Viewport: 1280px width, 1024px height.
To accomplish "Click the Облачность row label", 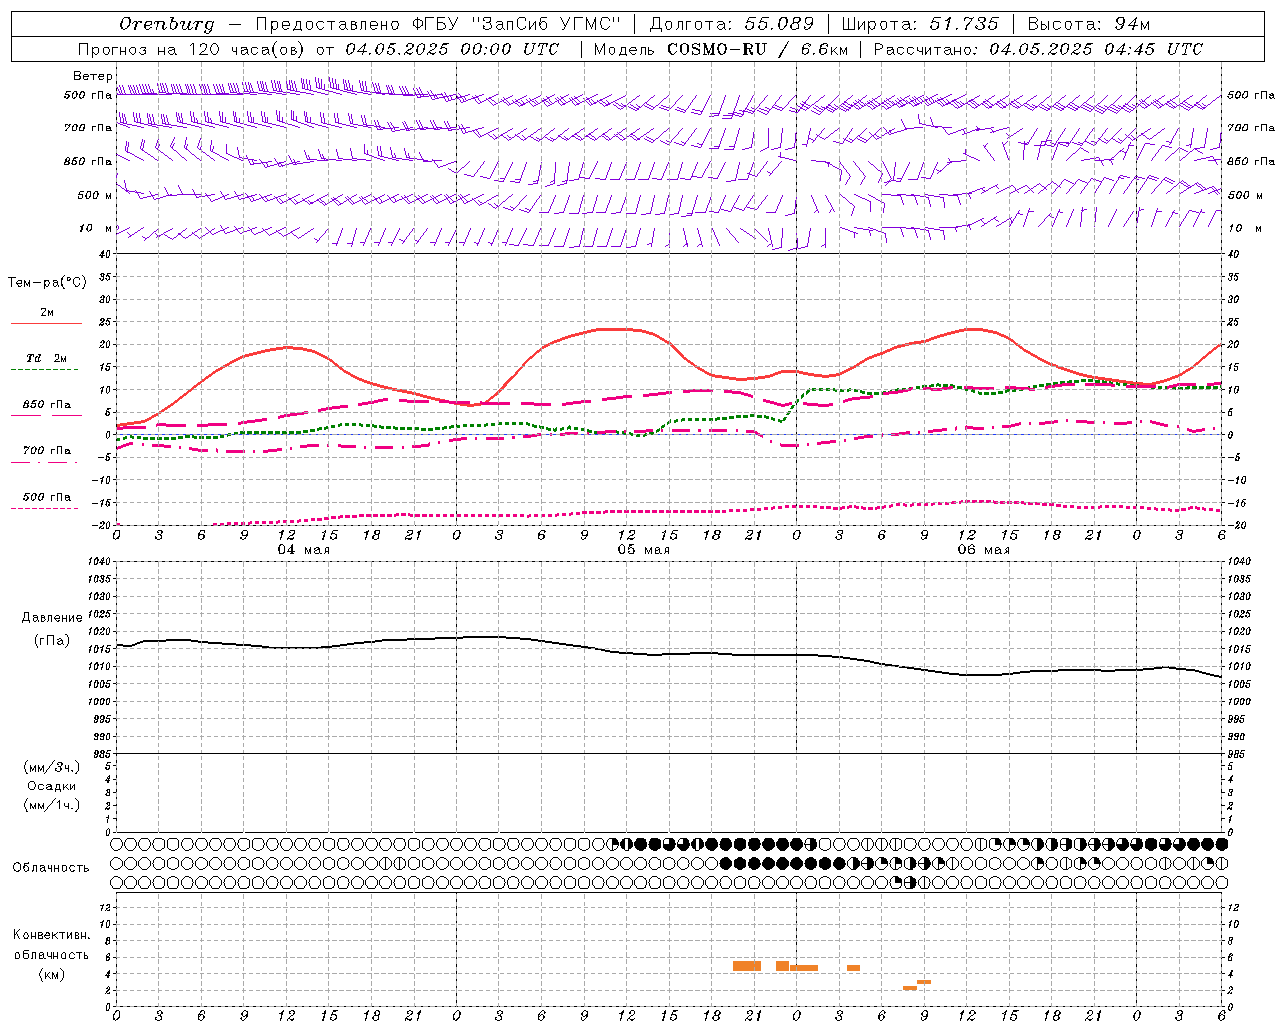I will (x=51, y=868).
